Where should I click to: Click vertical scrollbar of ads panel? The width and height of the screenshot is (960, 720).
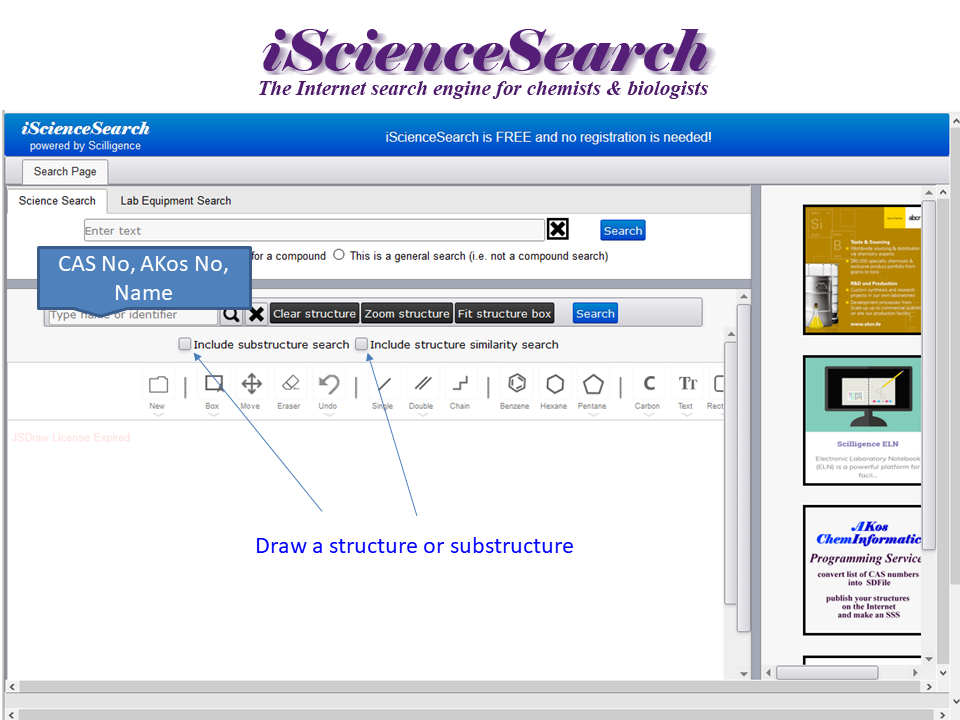(x=928, y=377)
